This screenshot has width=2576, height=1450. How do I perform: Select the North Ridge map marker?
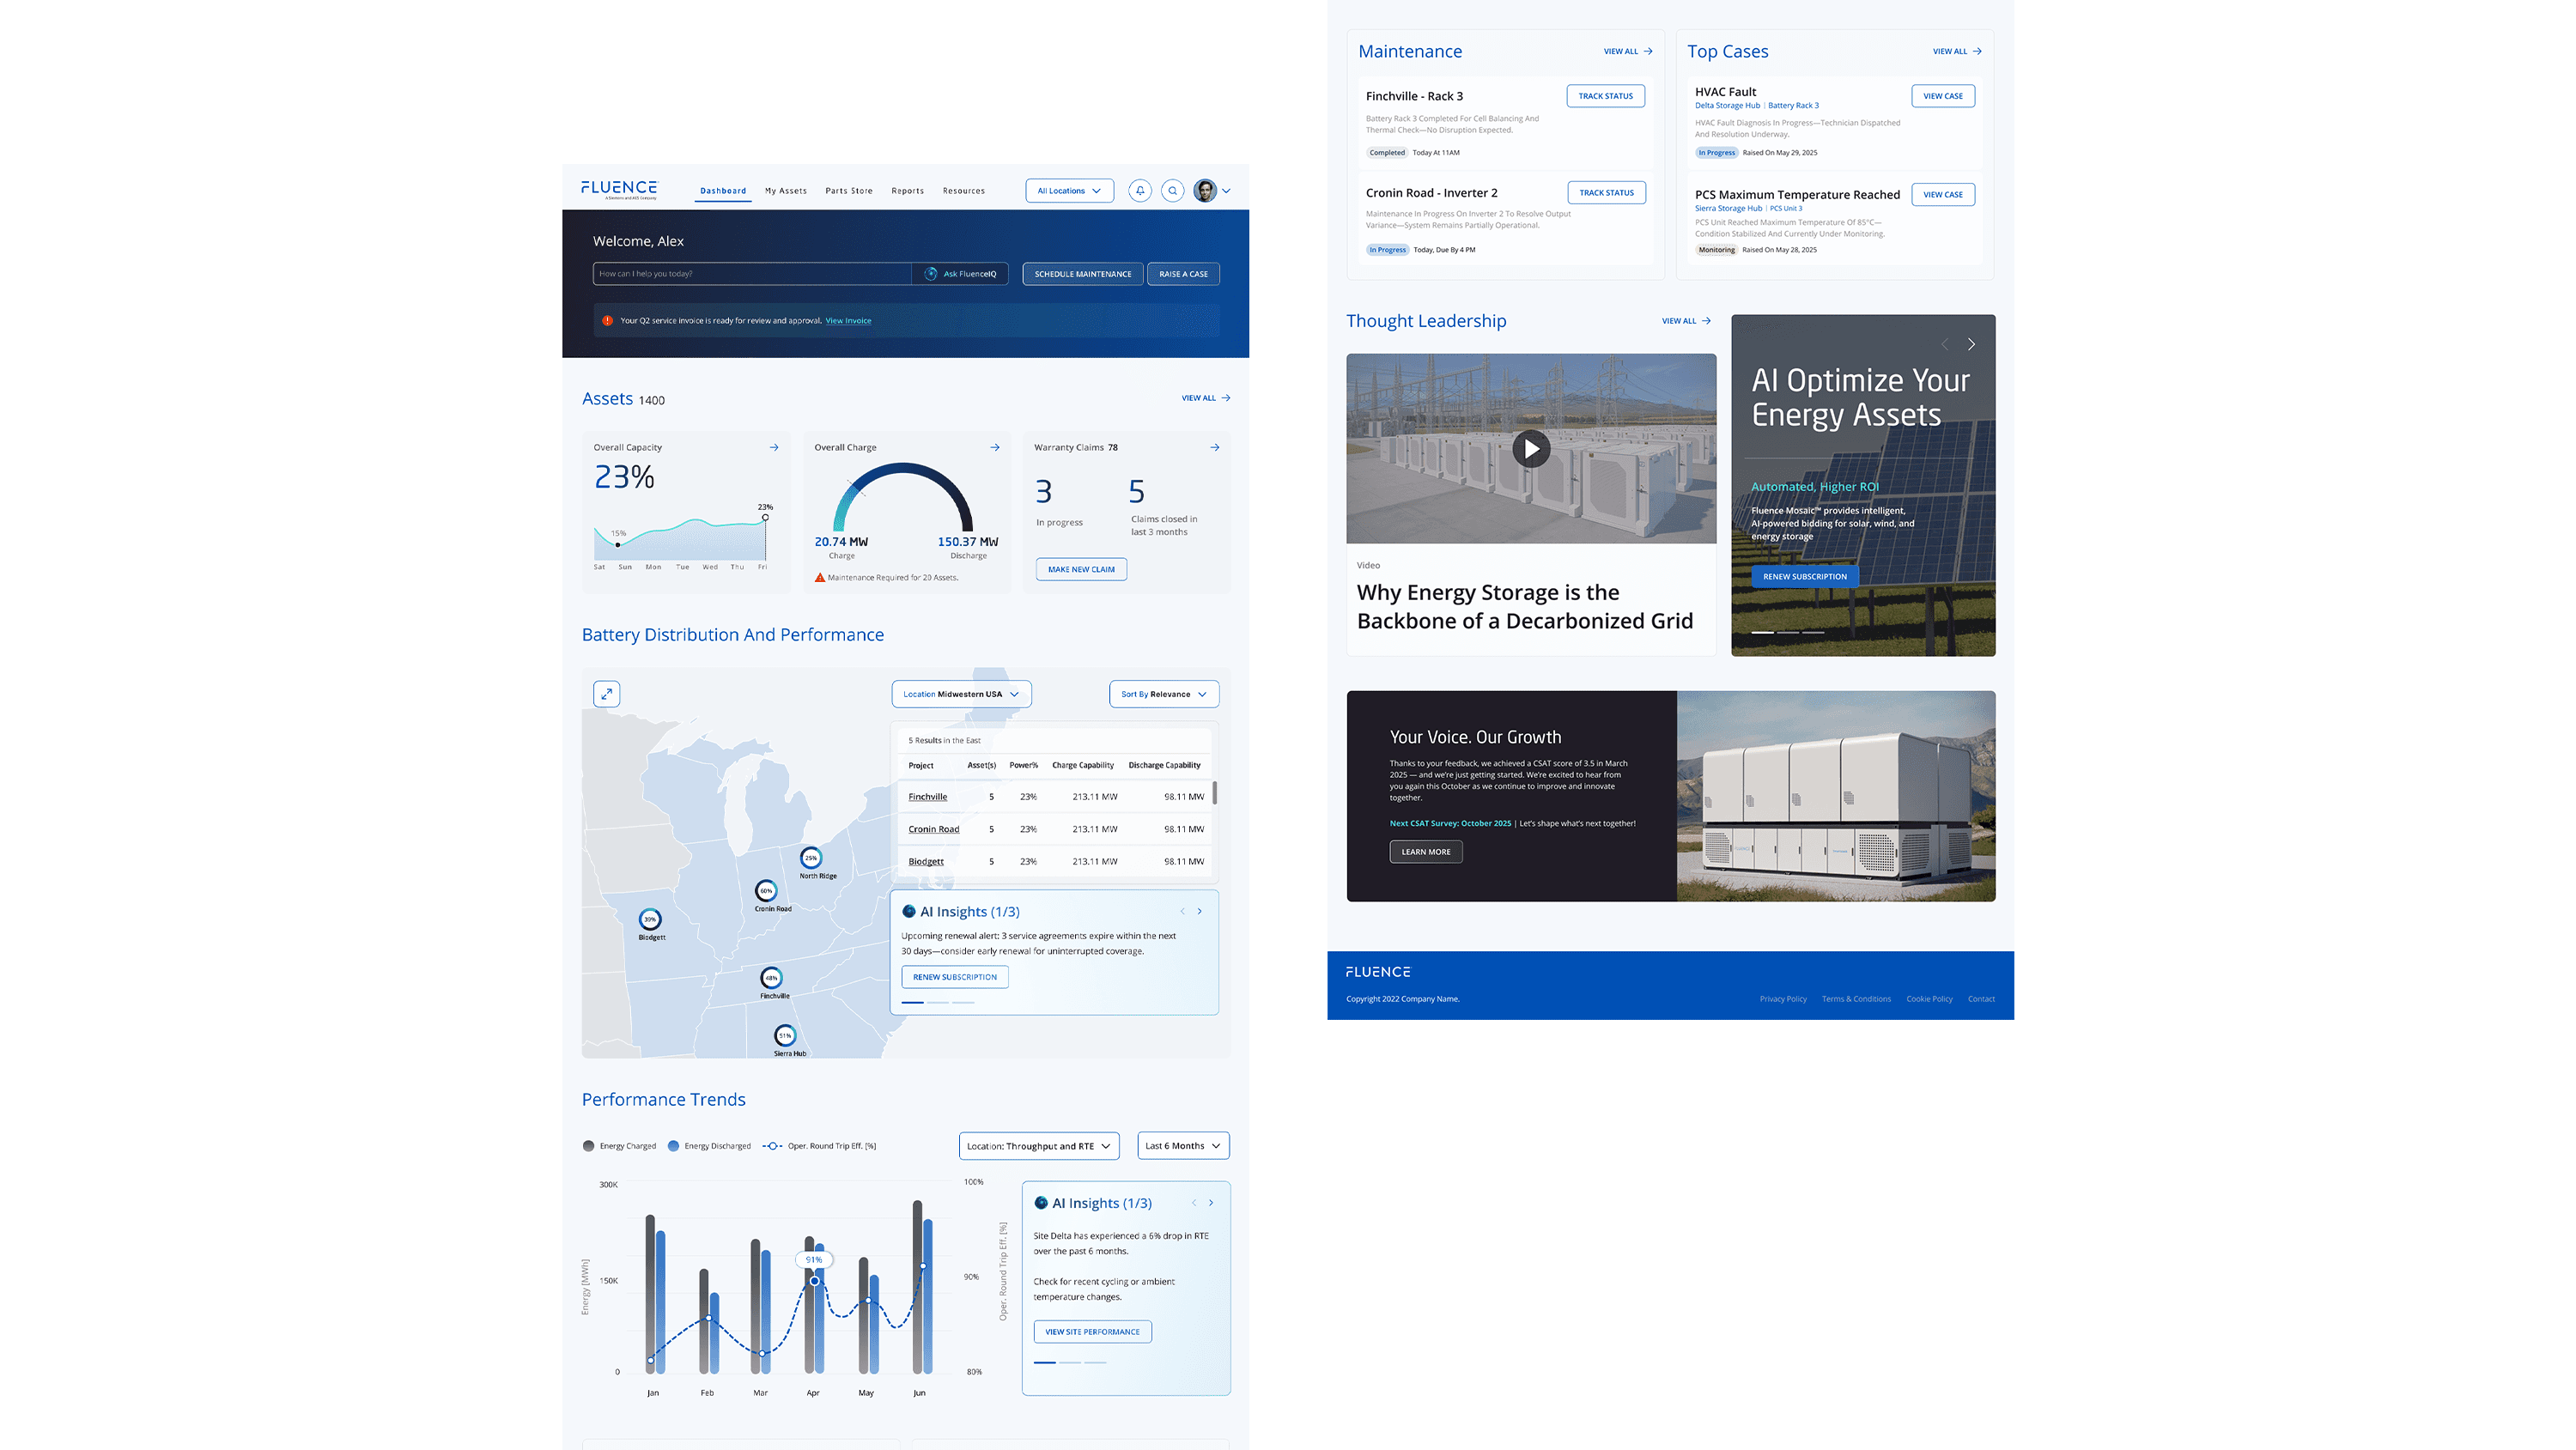point(811,858)
